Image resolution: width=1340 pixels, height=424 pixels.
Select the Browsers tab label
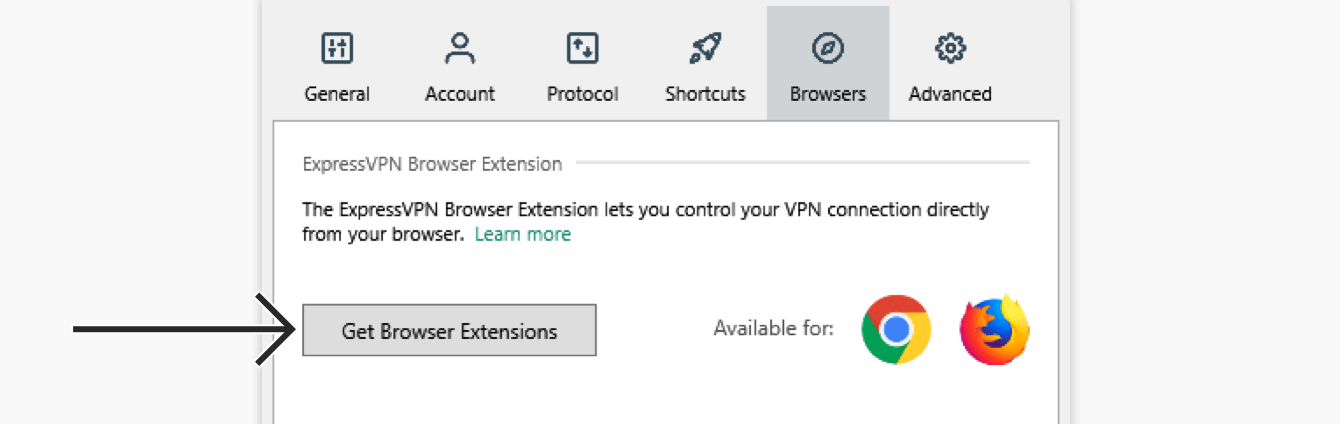[x=828, y=94]
